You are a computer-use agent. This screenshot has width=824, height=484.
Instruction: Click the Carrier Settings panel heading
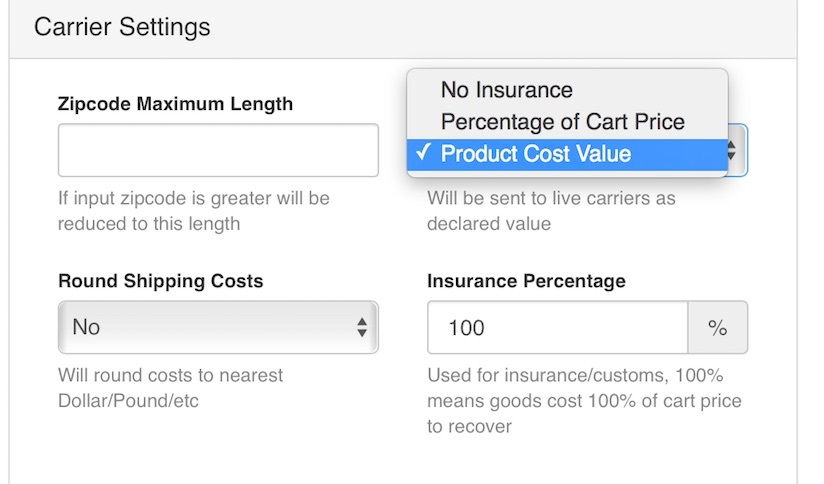point(122,26)
